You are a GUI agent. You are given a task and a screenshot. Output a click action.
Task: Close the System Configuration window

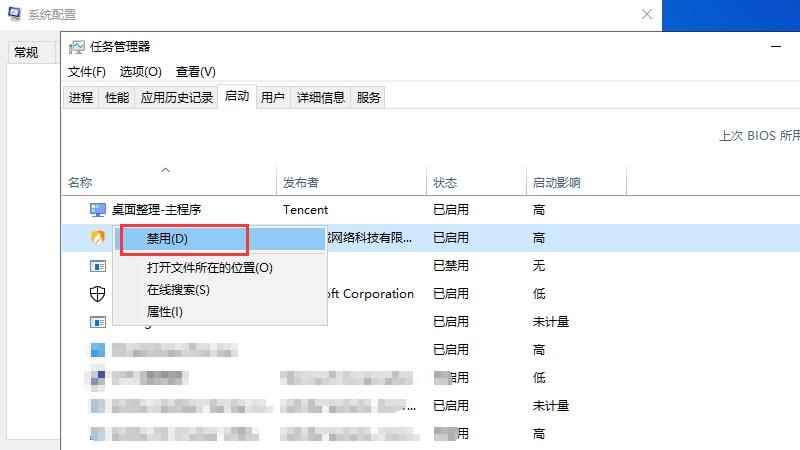point(646,14)
